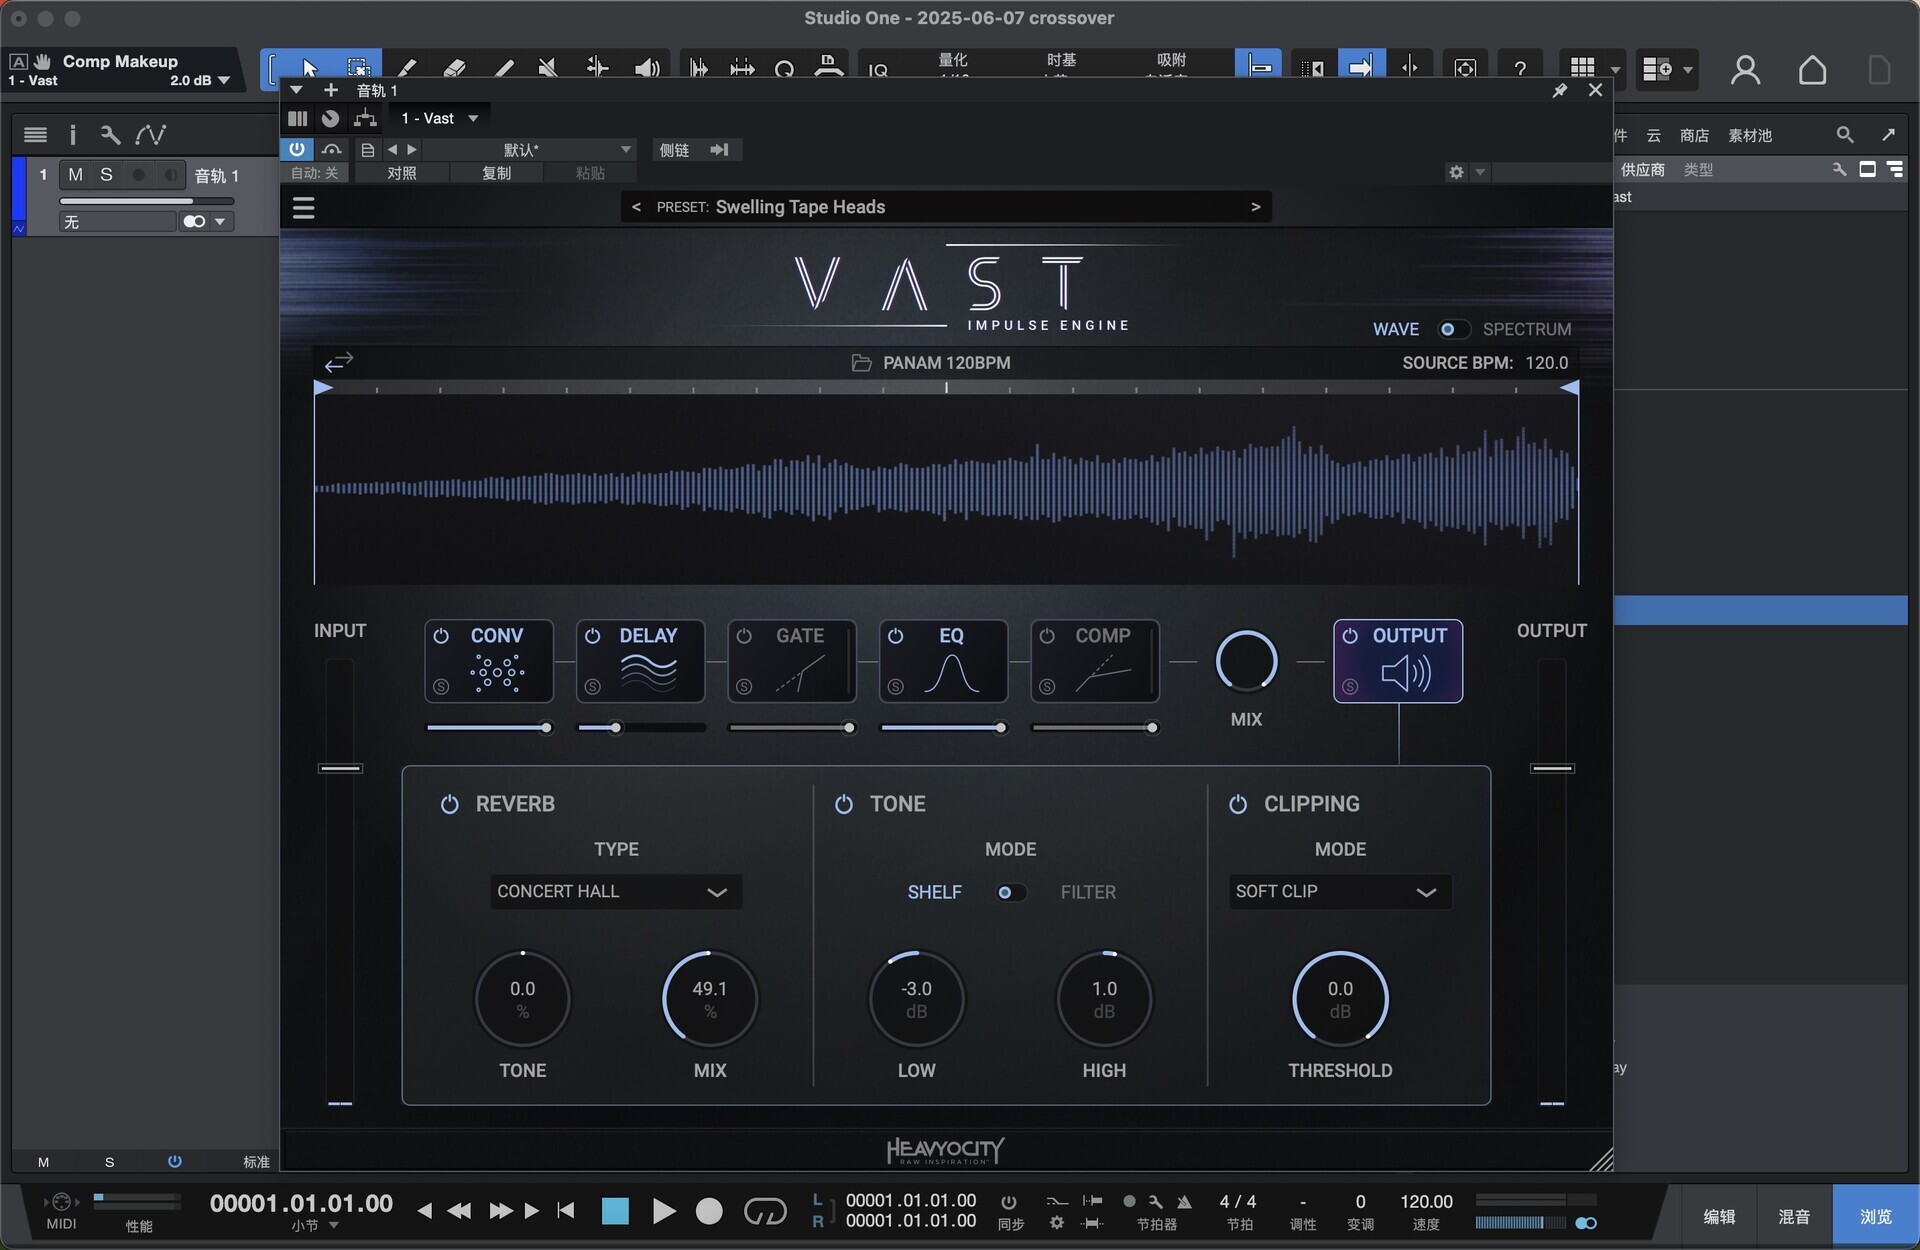Click the 复制 copy button
This screenshot has height=1250, width=1920.
pyautogui.click(x=497, y=173)
